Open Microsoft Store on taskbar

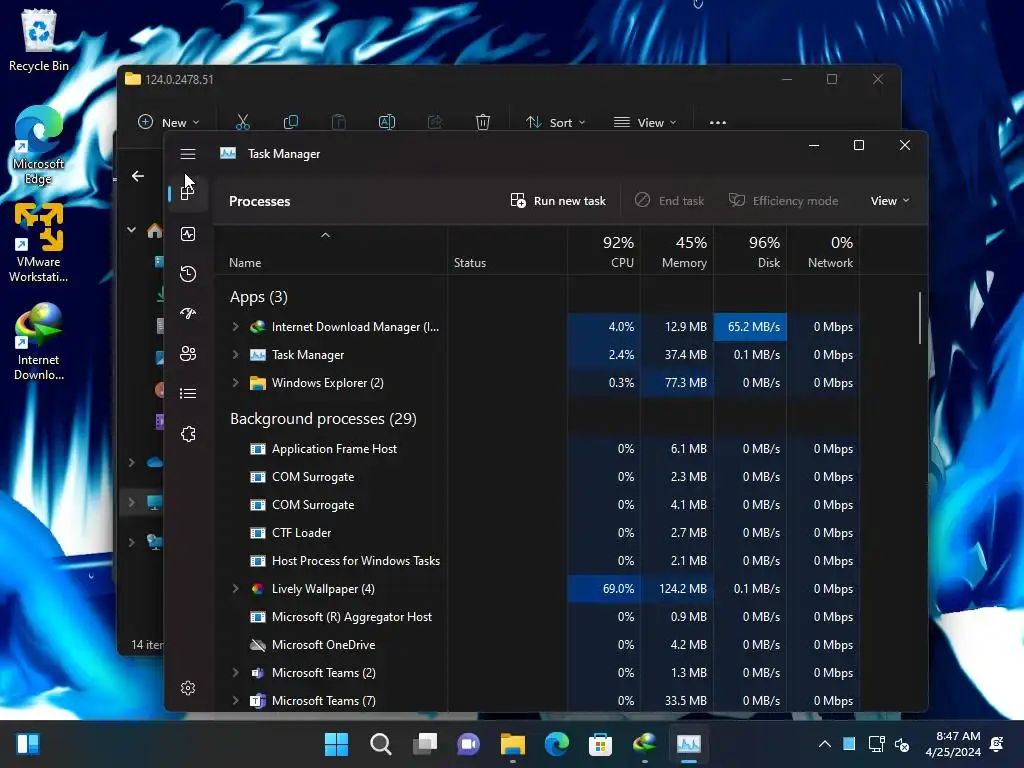coord(600,744)
